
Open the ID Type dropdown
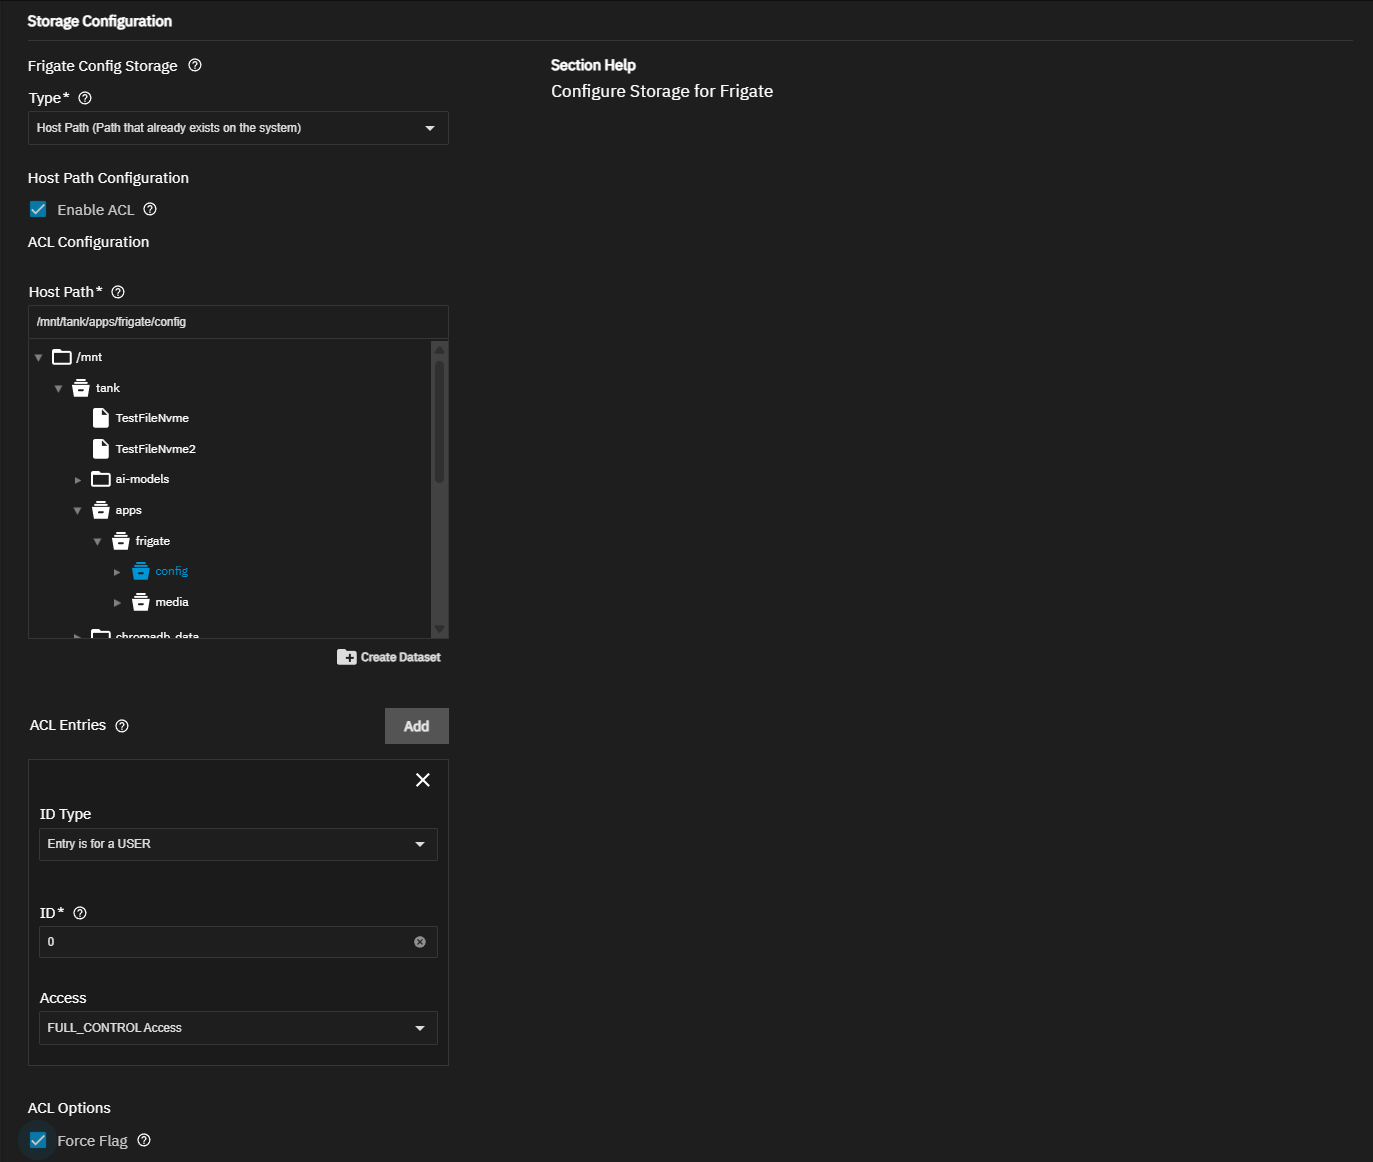[238, 844]
